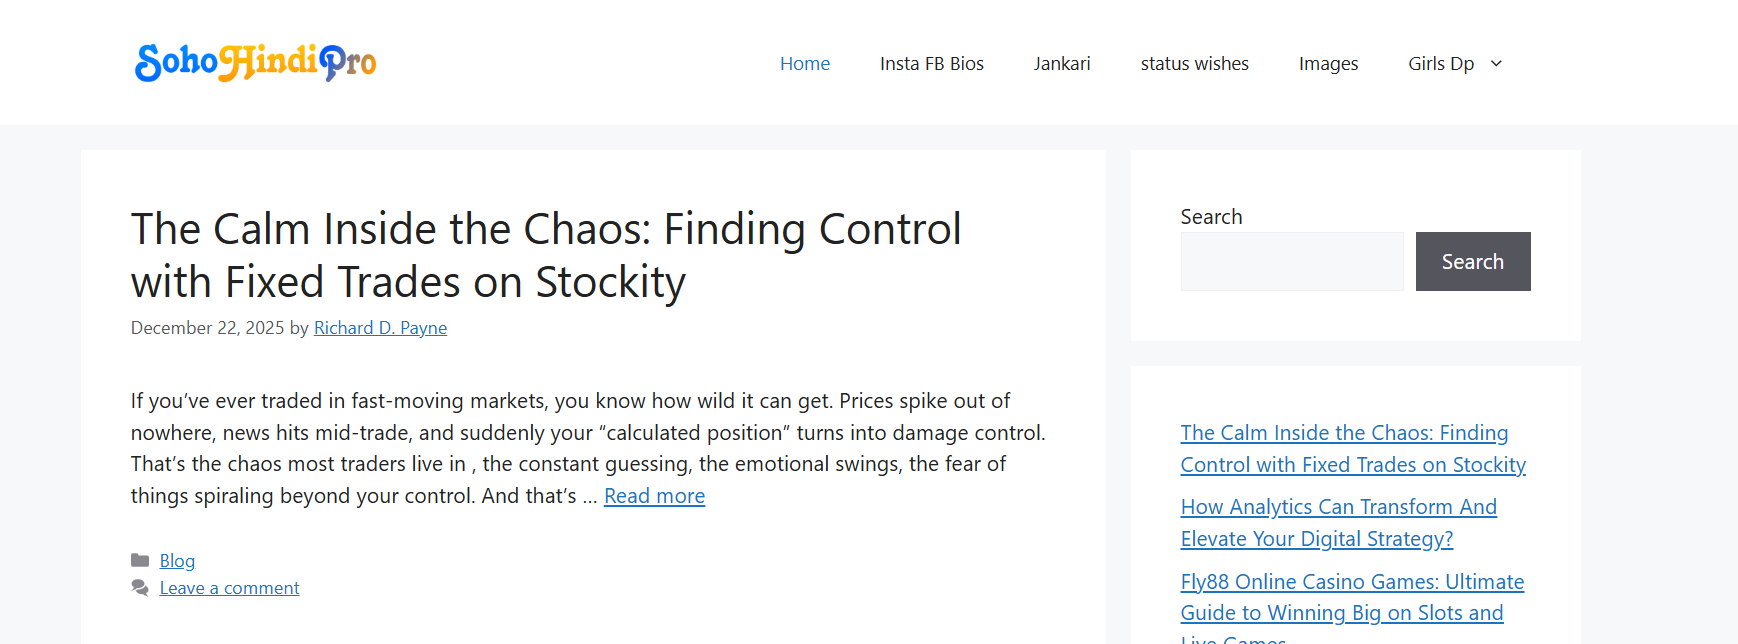Click the comment bubble icon near Leave a comment
1738x644 pixels.
pos(140,588)
